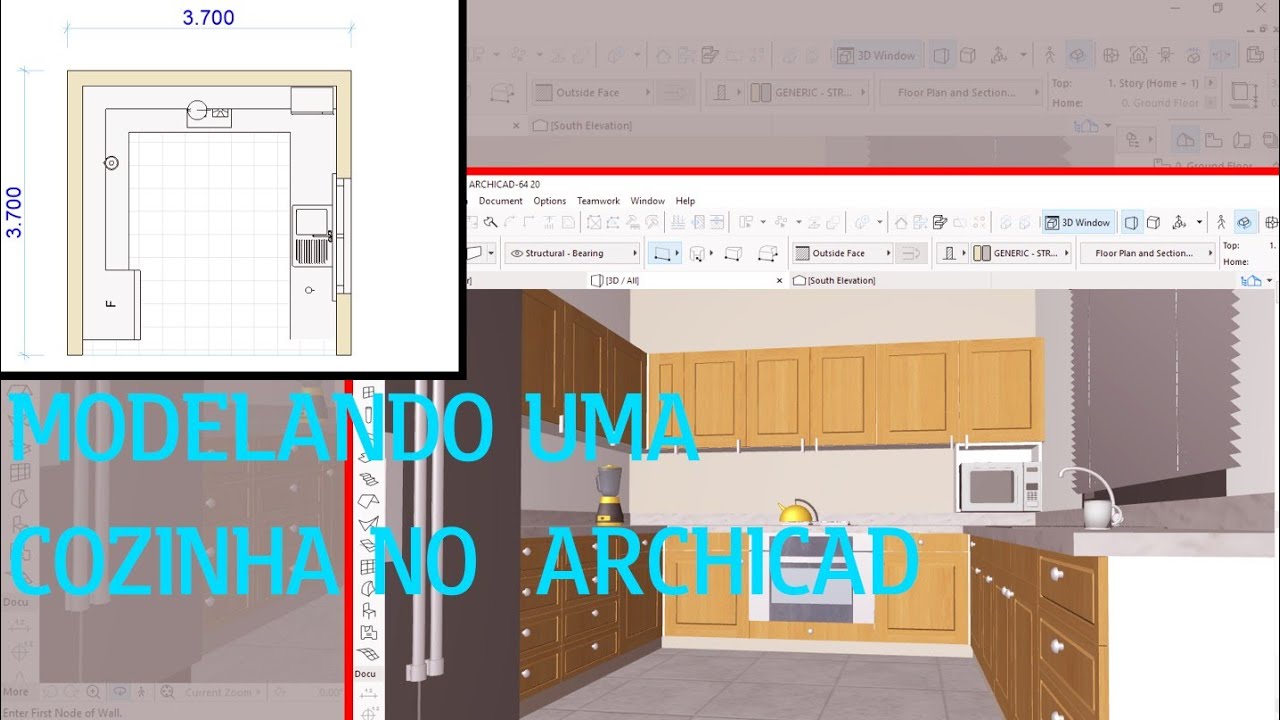Select the Zone tool in toolbox
The image size is (1280, 720).
pyautogui.click(x=369, y=632)
